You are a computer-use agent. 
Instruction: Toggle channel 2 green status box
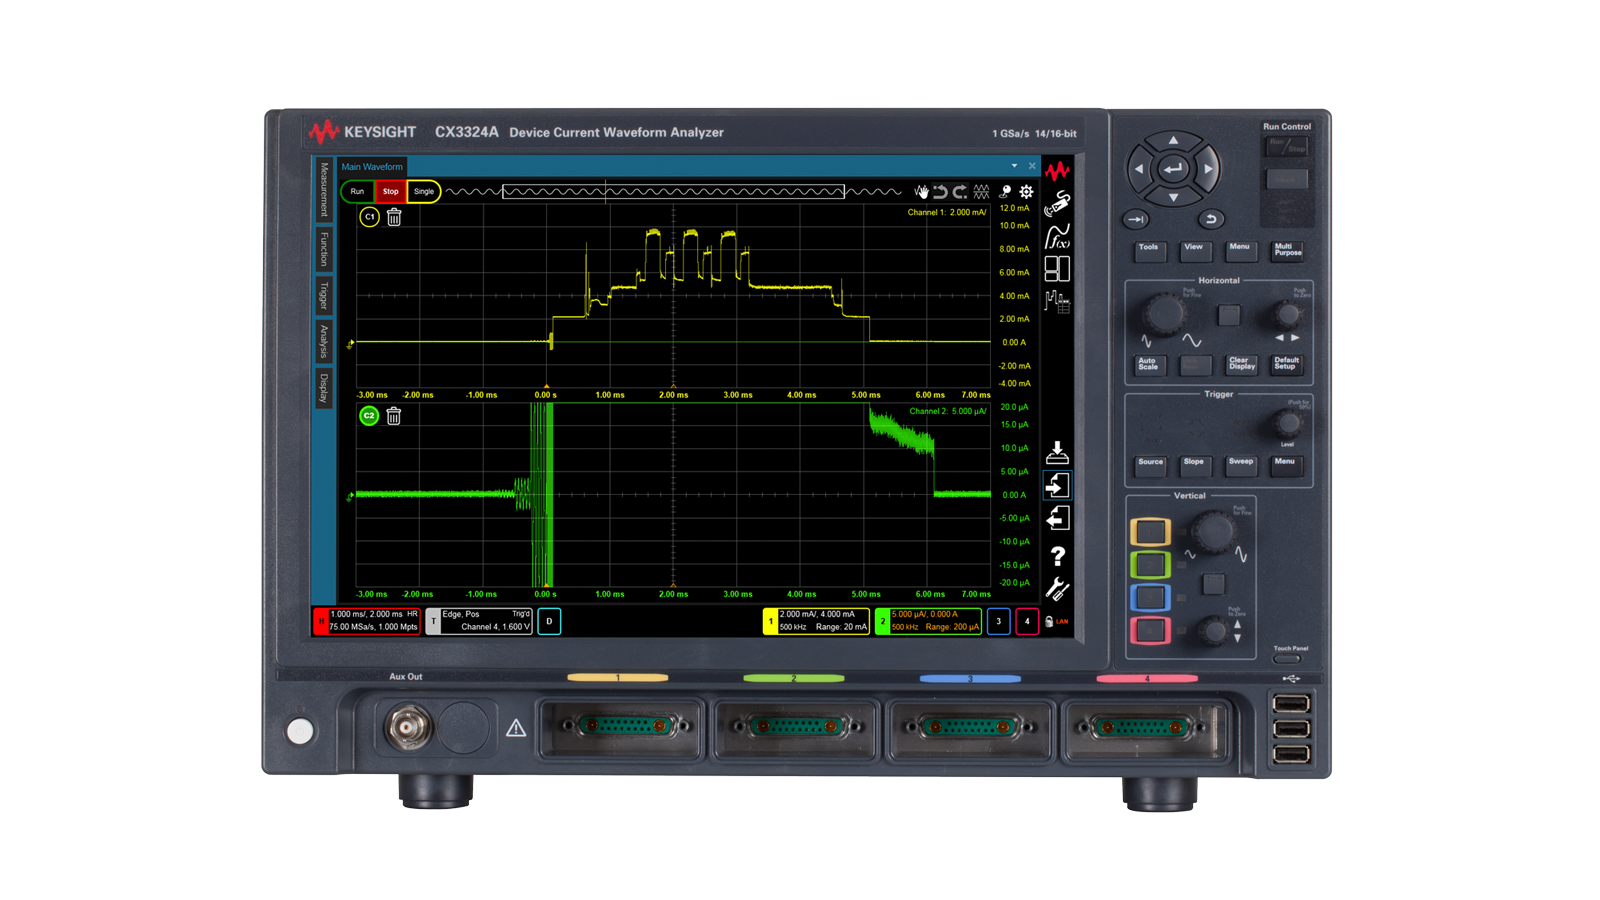click(x=928, y=621)
